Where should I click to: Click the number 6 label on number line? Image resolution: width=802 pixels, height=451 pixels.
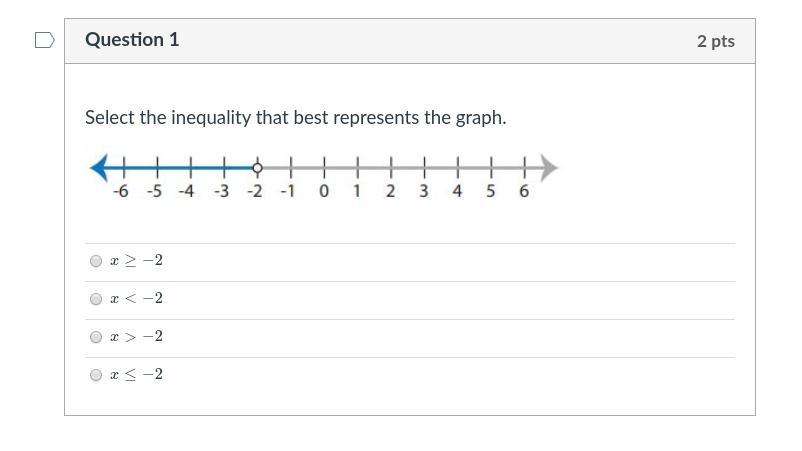[x=524, y=191]
